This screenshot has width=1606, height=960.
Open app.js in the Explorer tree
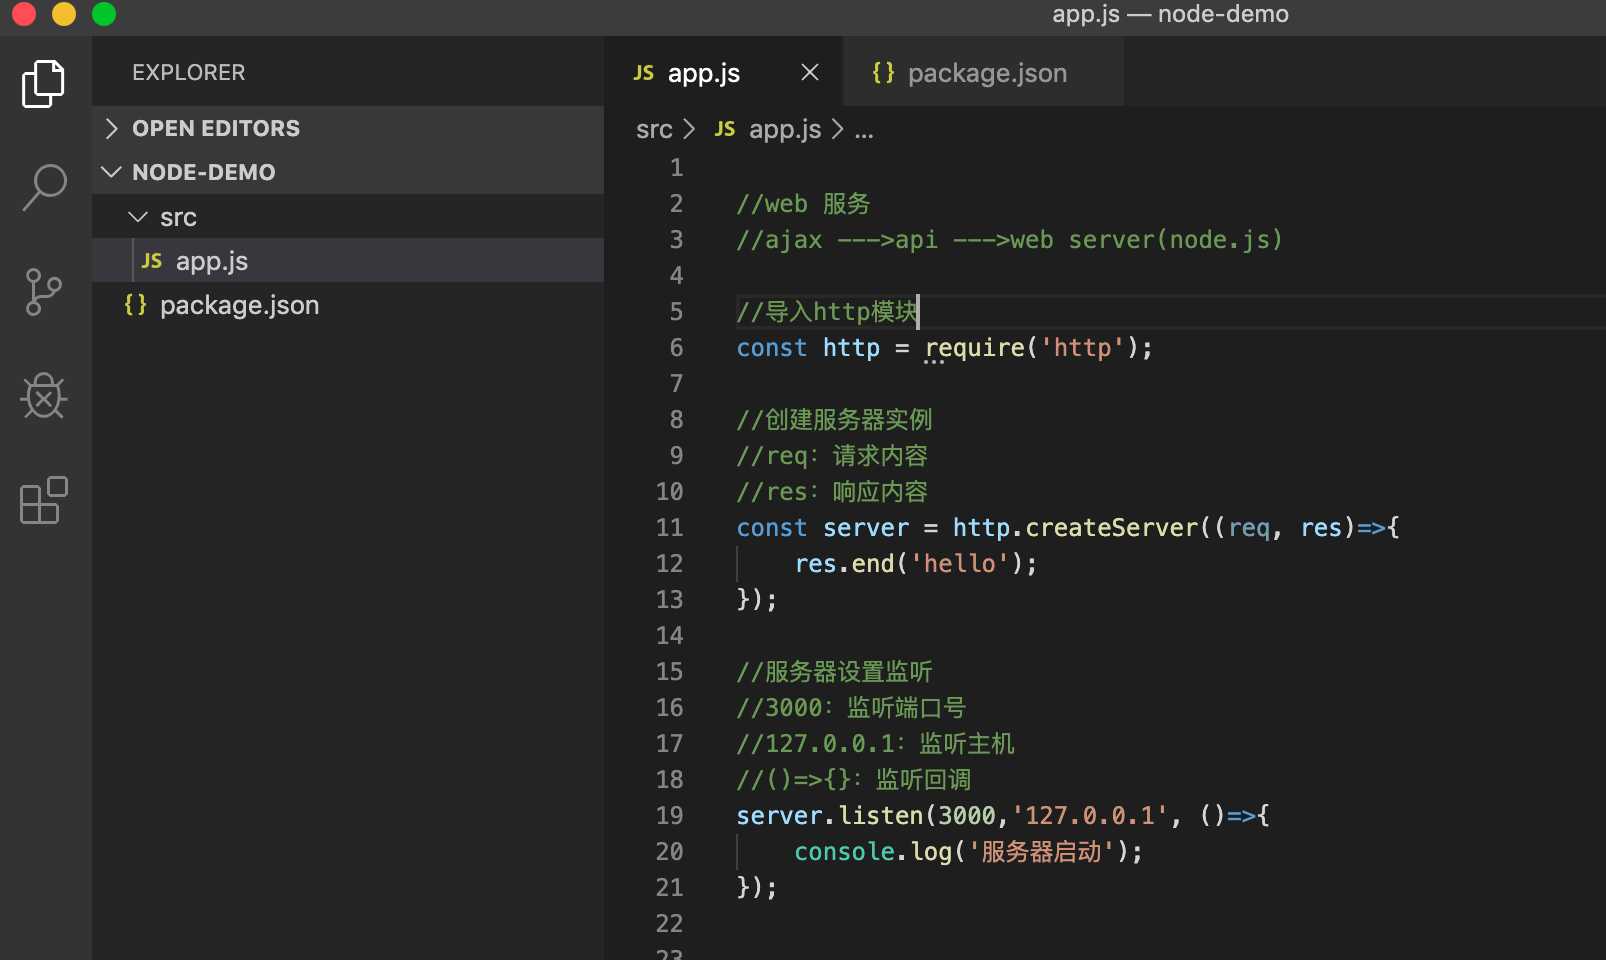tap(348, 261)
